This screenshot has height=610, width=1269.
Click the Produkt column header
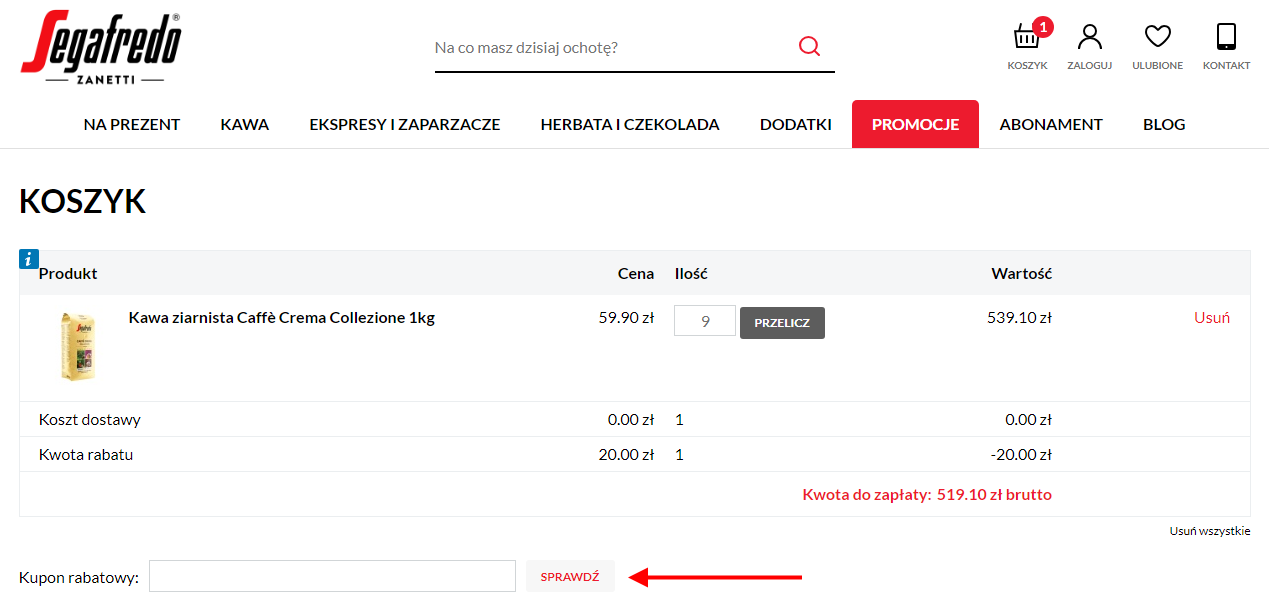click(68, 273)
